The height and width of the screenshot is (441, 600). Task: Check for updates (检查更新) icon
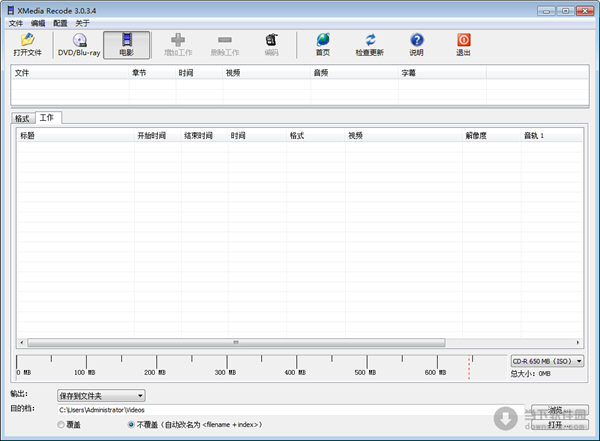tap(369, 44)
